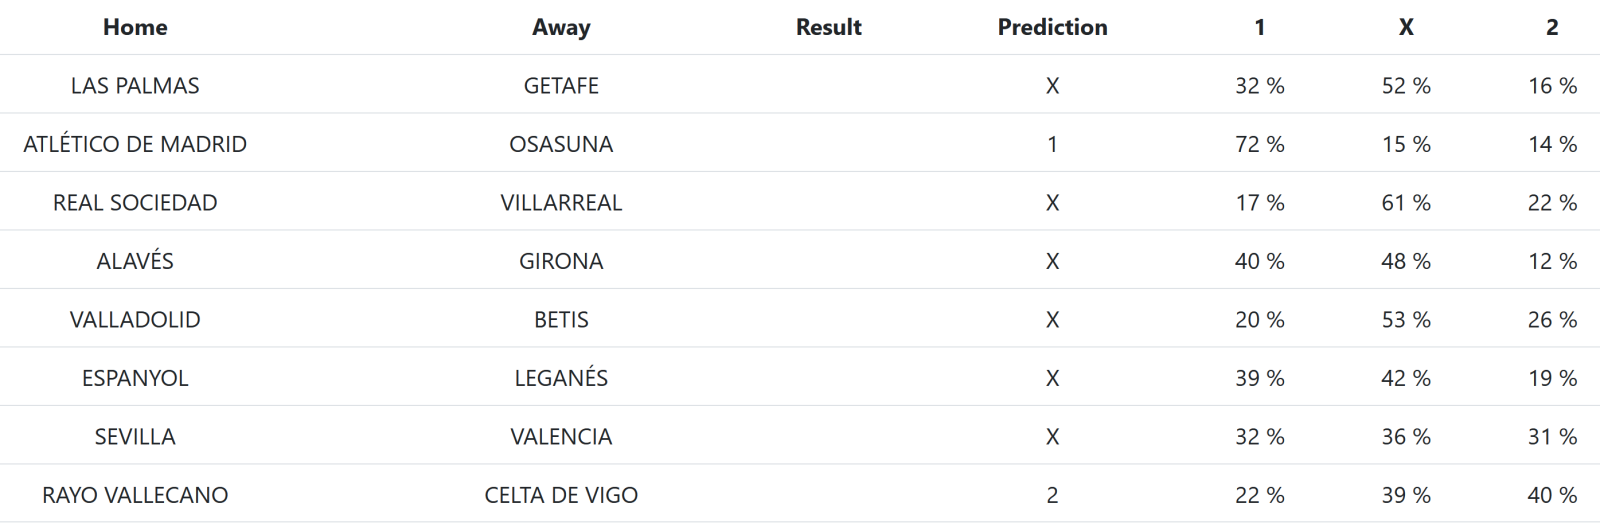Select ATLÉTICO DE MADRID in the table
This screenshot has height=523, width=1600.
click(x=135, y=144)
